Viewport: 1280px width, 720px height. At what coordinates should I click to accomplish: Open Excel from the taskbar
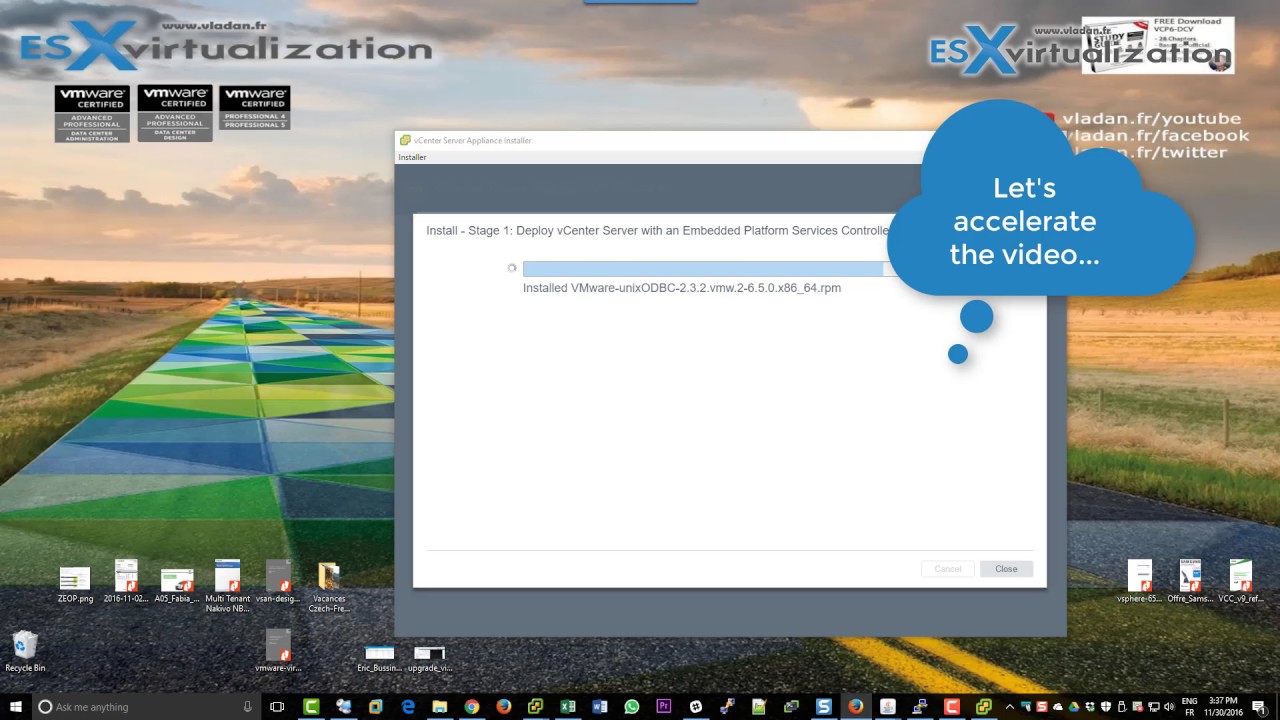pyautogui.click(x=568, y=706)
